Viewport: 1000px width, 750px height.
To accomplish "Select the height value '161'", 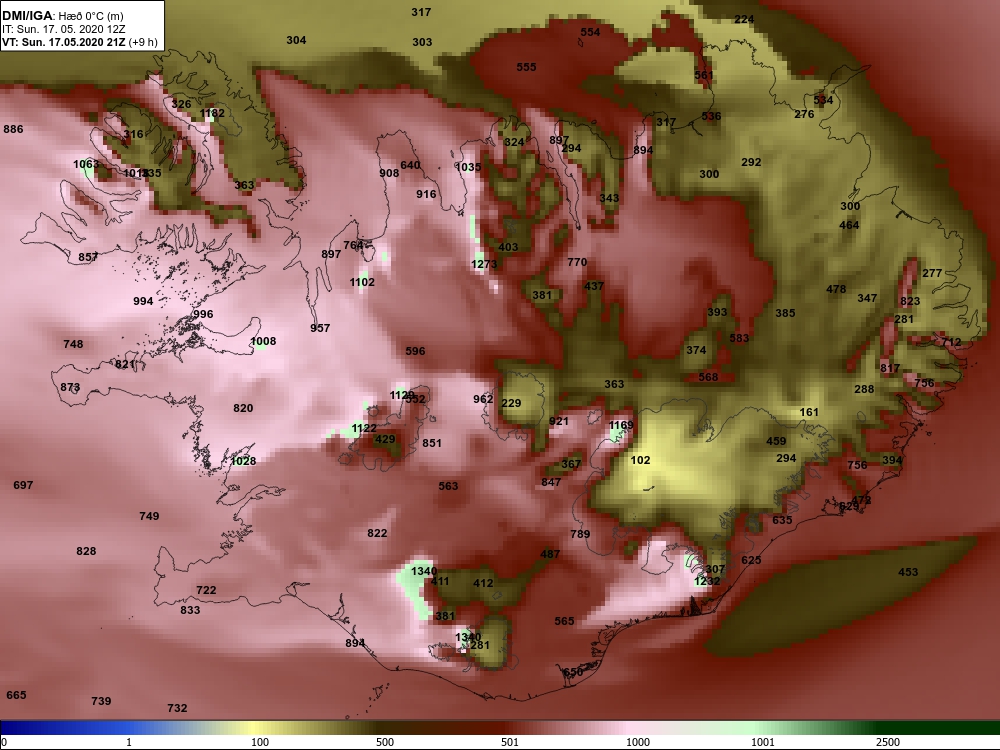I will 809,412.
